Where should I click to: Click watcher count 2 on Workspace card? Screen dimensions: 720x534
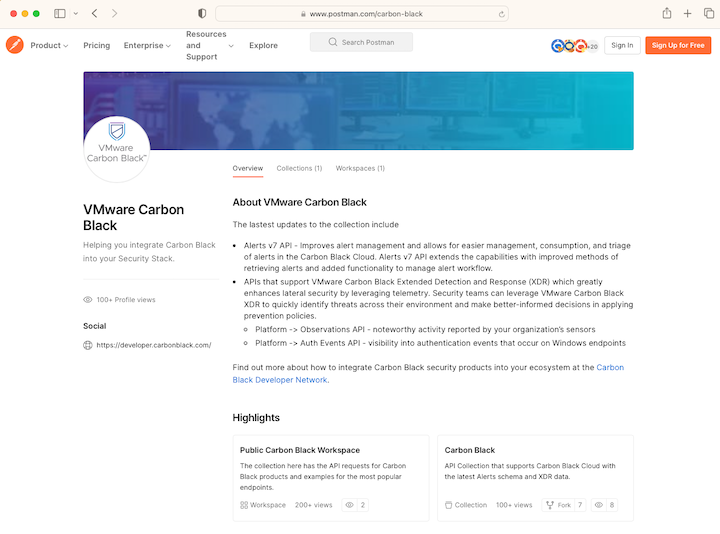(x=363, y=505)
